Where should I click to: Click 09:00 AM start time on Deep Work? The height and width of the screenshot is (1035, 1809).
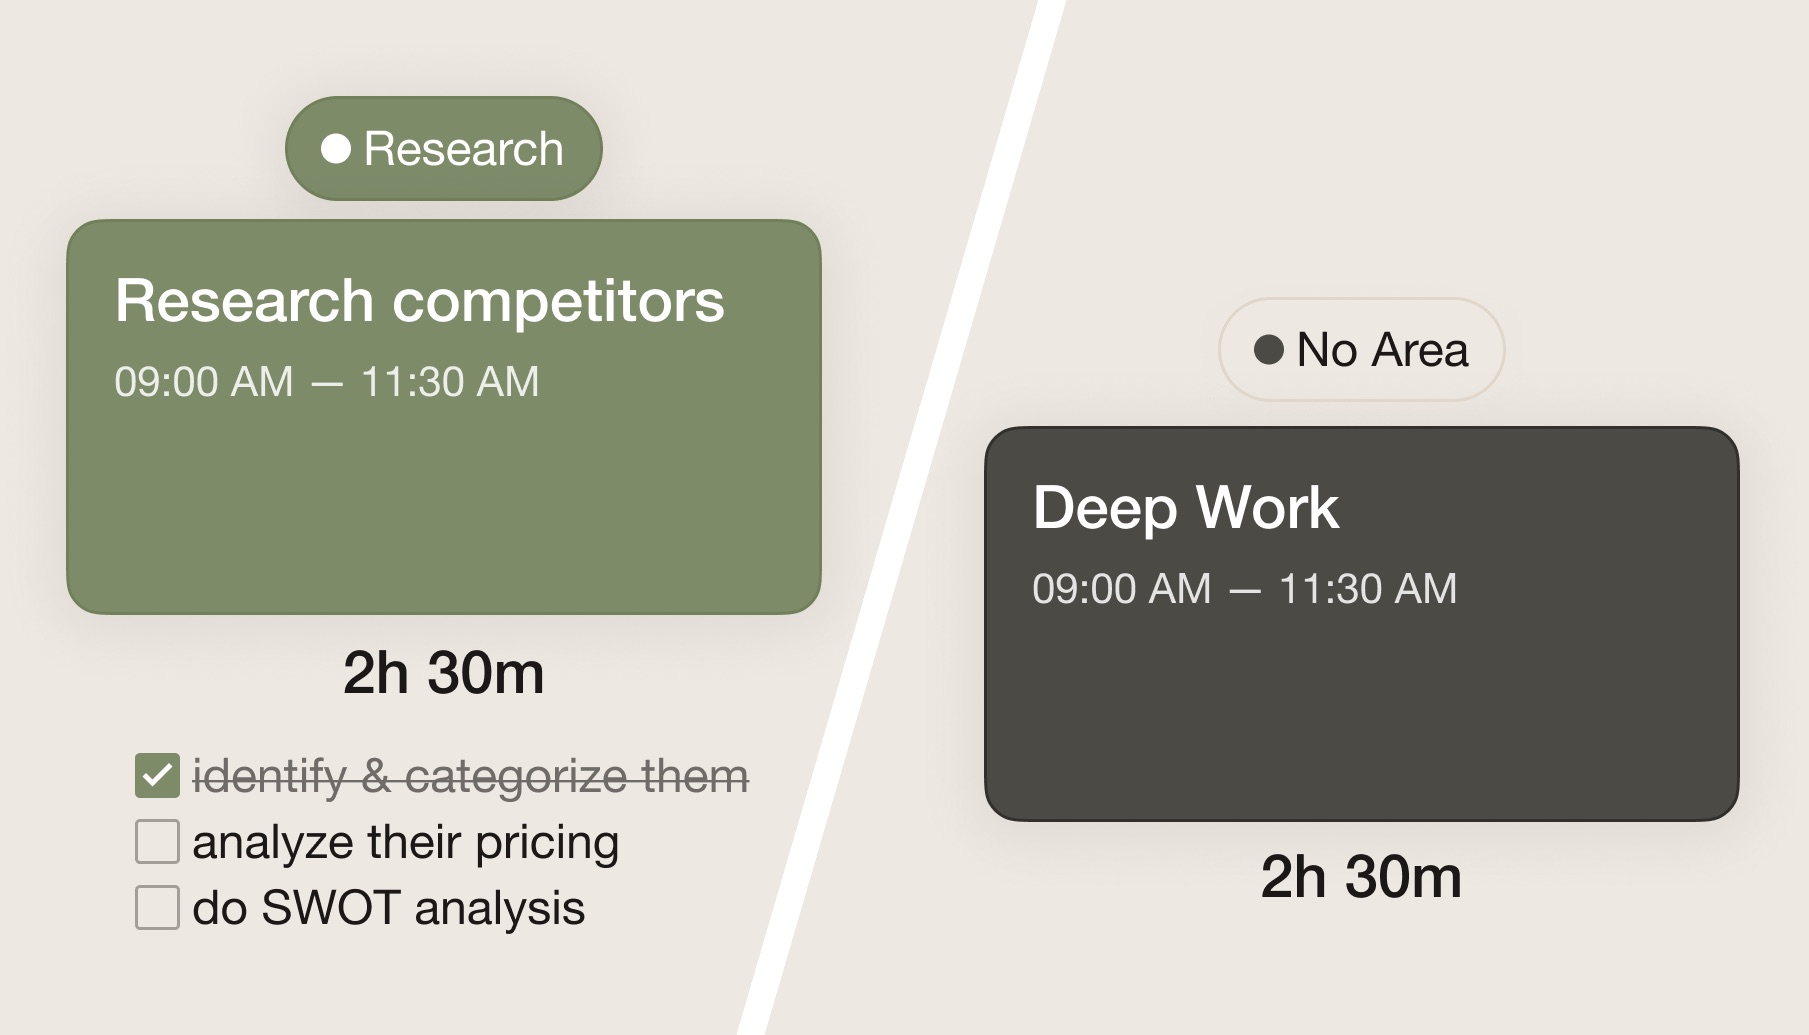point(1121,589)
